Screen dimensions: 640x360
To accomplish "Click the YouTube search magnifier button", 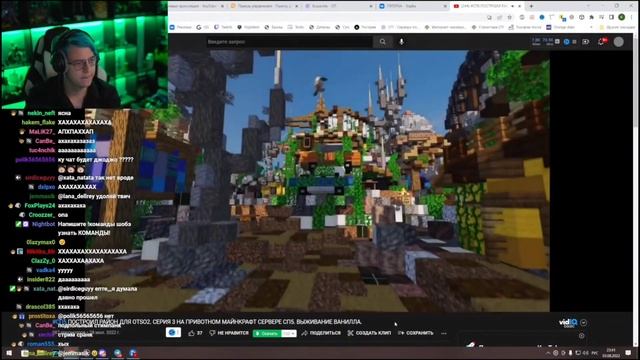I will [x=382, y=42].
